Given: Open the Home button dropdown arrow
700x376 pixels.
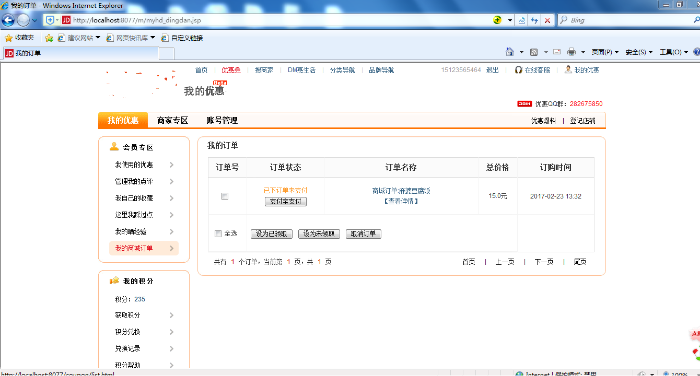Looking at the screenshot, I should point(521,52).
